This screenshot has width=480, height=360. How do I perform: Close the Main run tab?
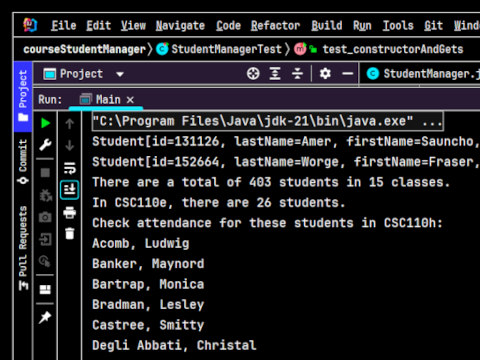pos(130,100)
